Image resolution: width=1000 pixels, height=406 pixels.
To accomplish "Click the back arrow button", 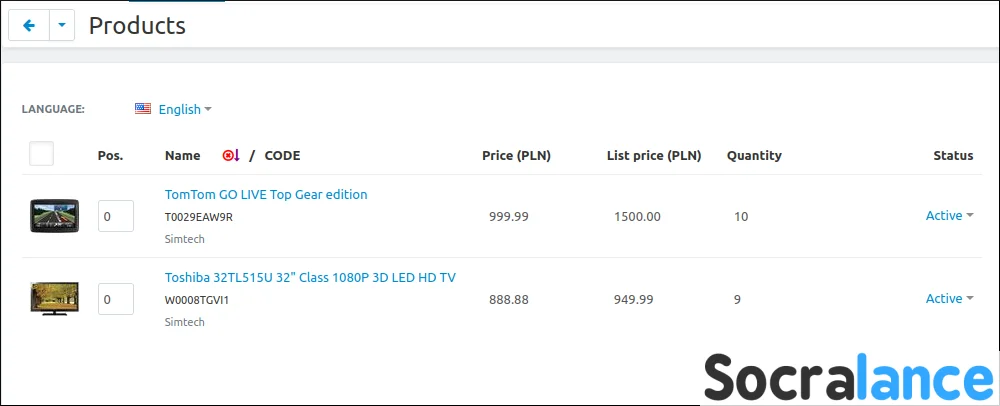I will (x=29, y=25).
